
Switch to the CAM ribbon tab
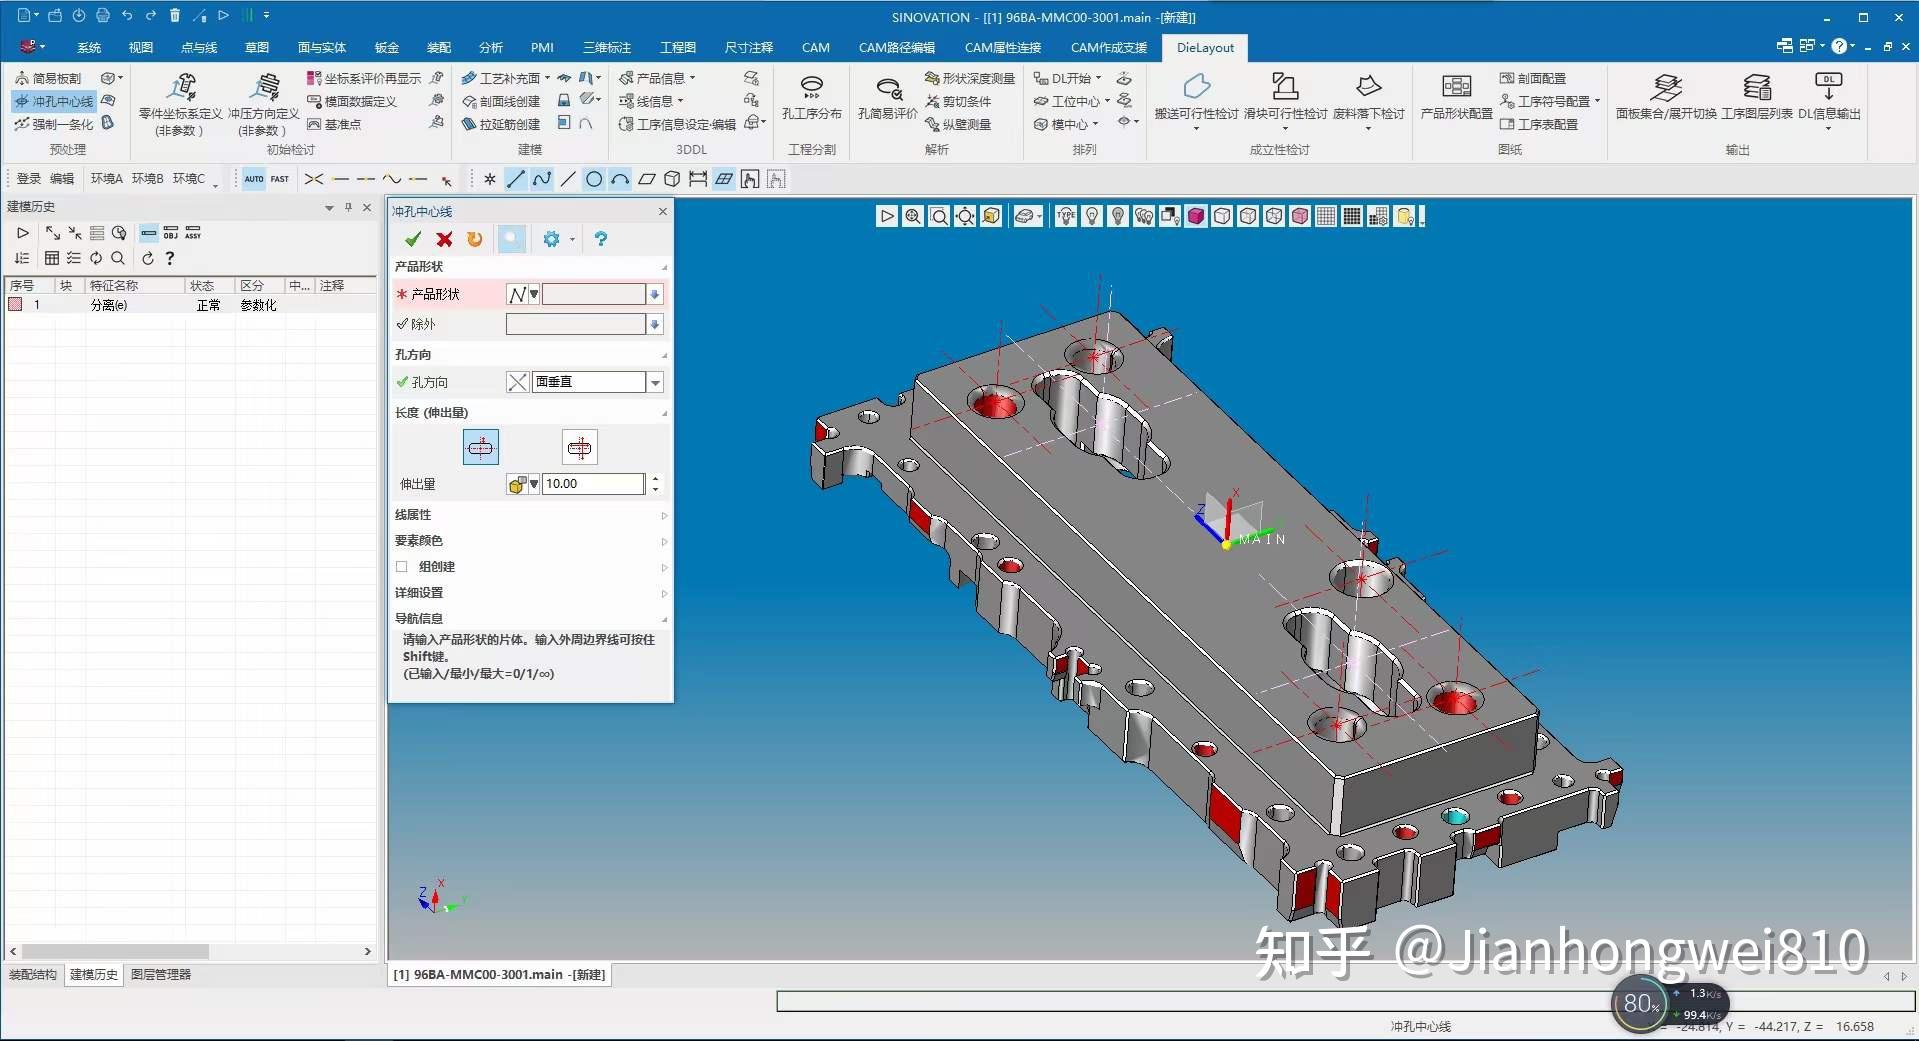pyautogui.click(x=815, y=47)
